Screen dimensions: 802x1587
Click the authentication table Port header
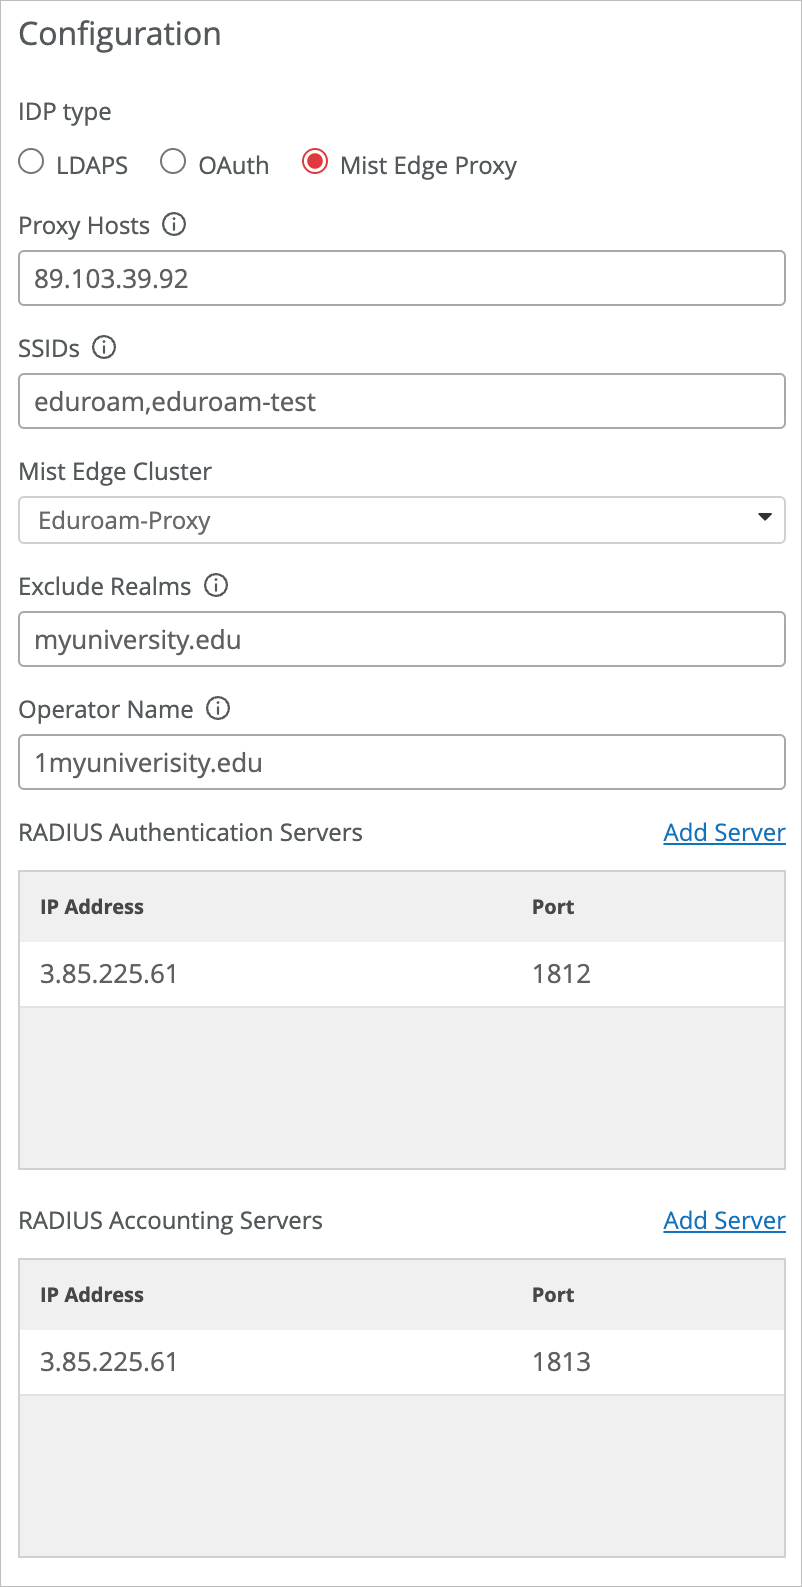point(553,907)
